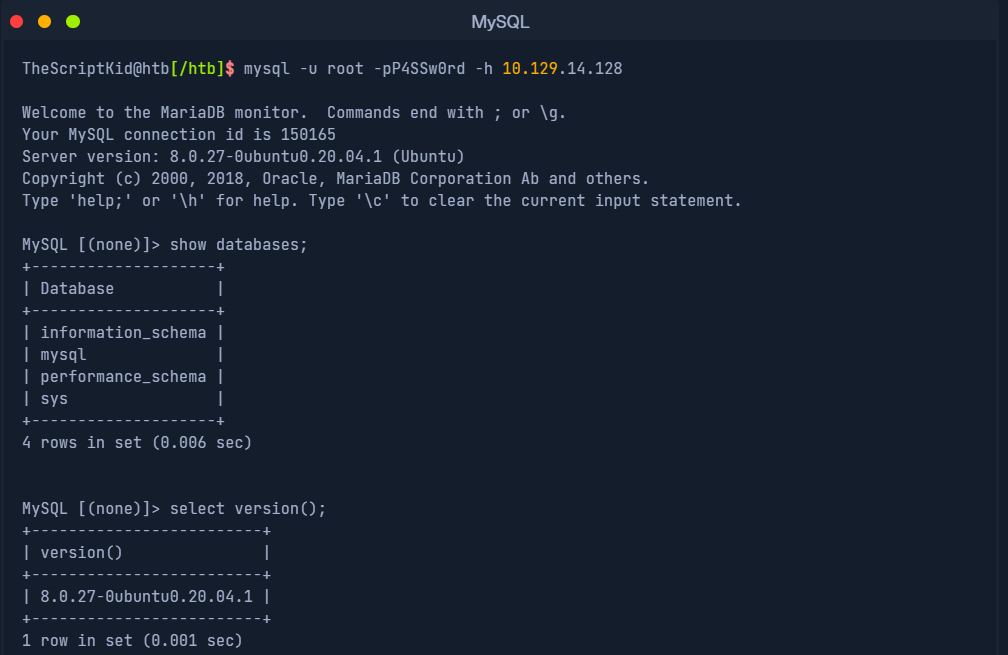This screenshot has height=655, width=1008.
Task: Click the yellow minimize window button
Action: 44,22
